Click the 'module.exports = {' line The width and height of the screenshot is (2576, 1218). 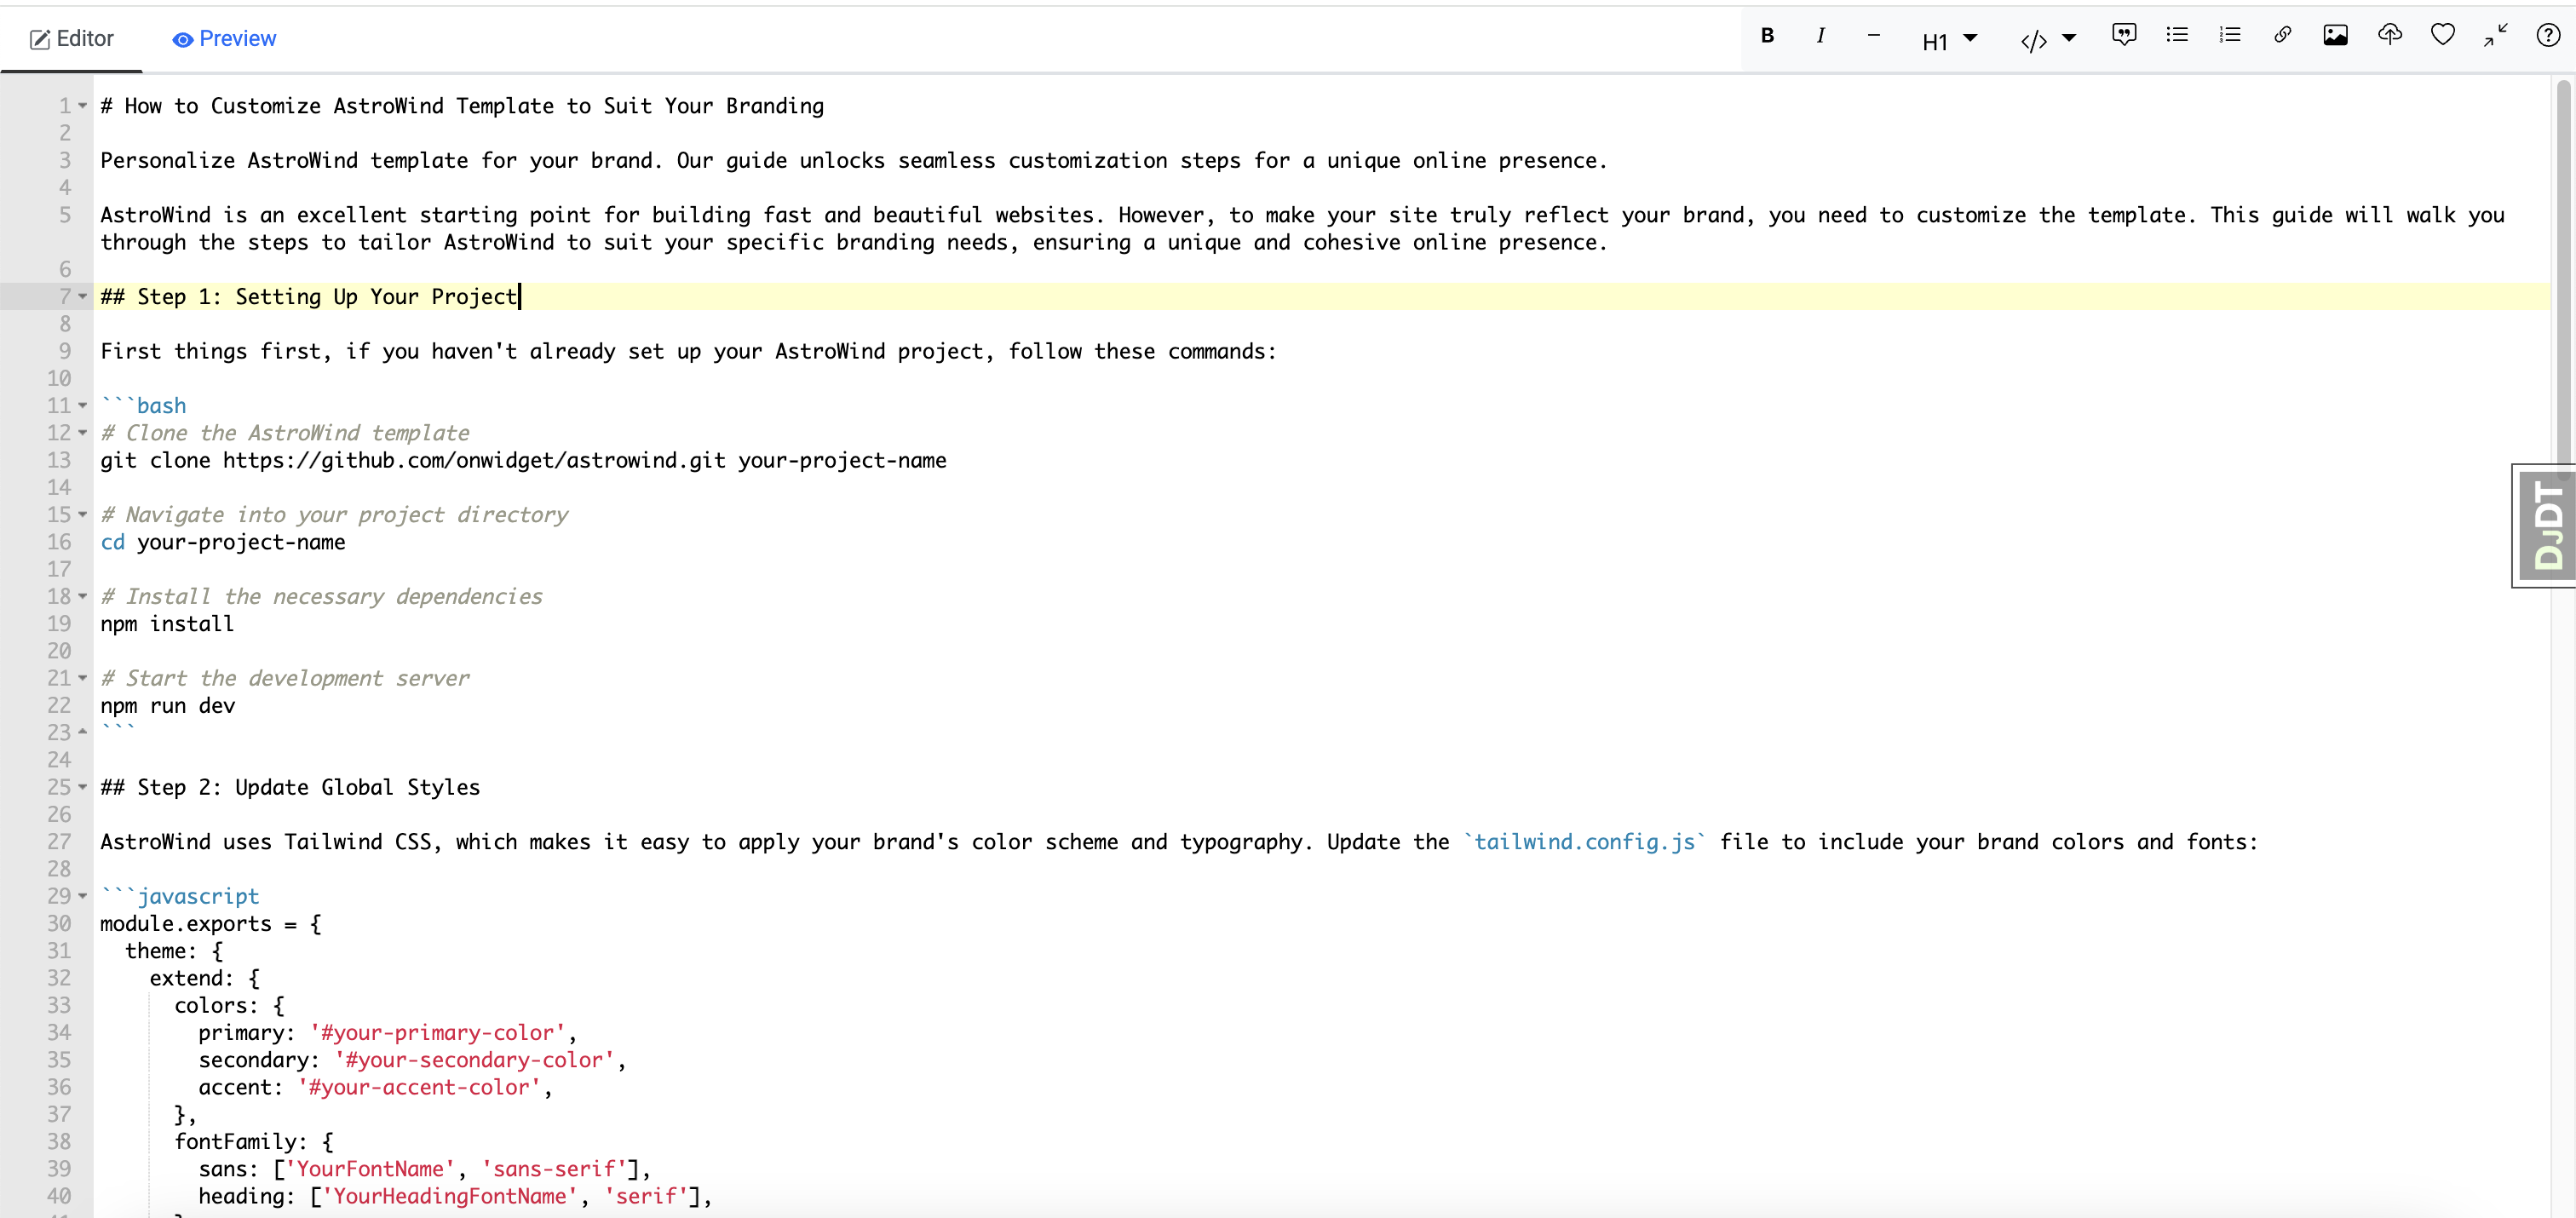point(211,924)
